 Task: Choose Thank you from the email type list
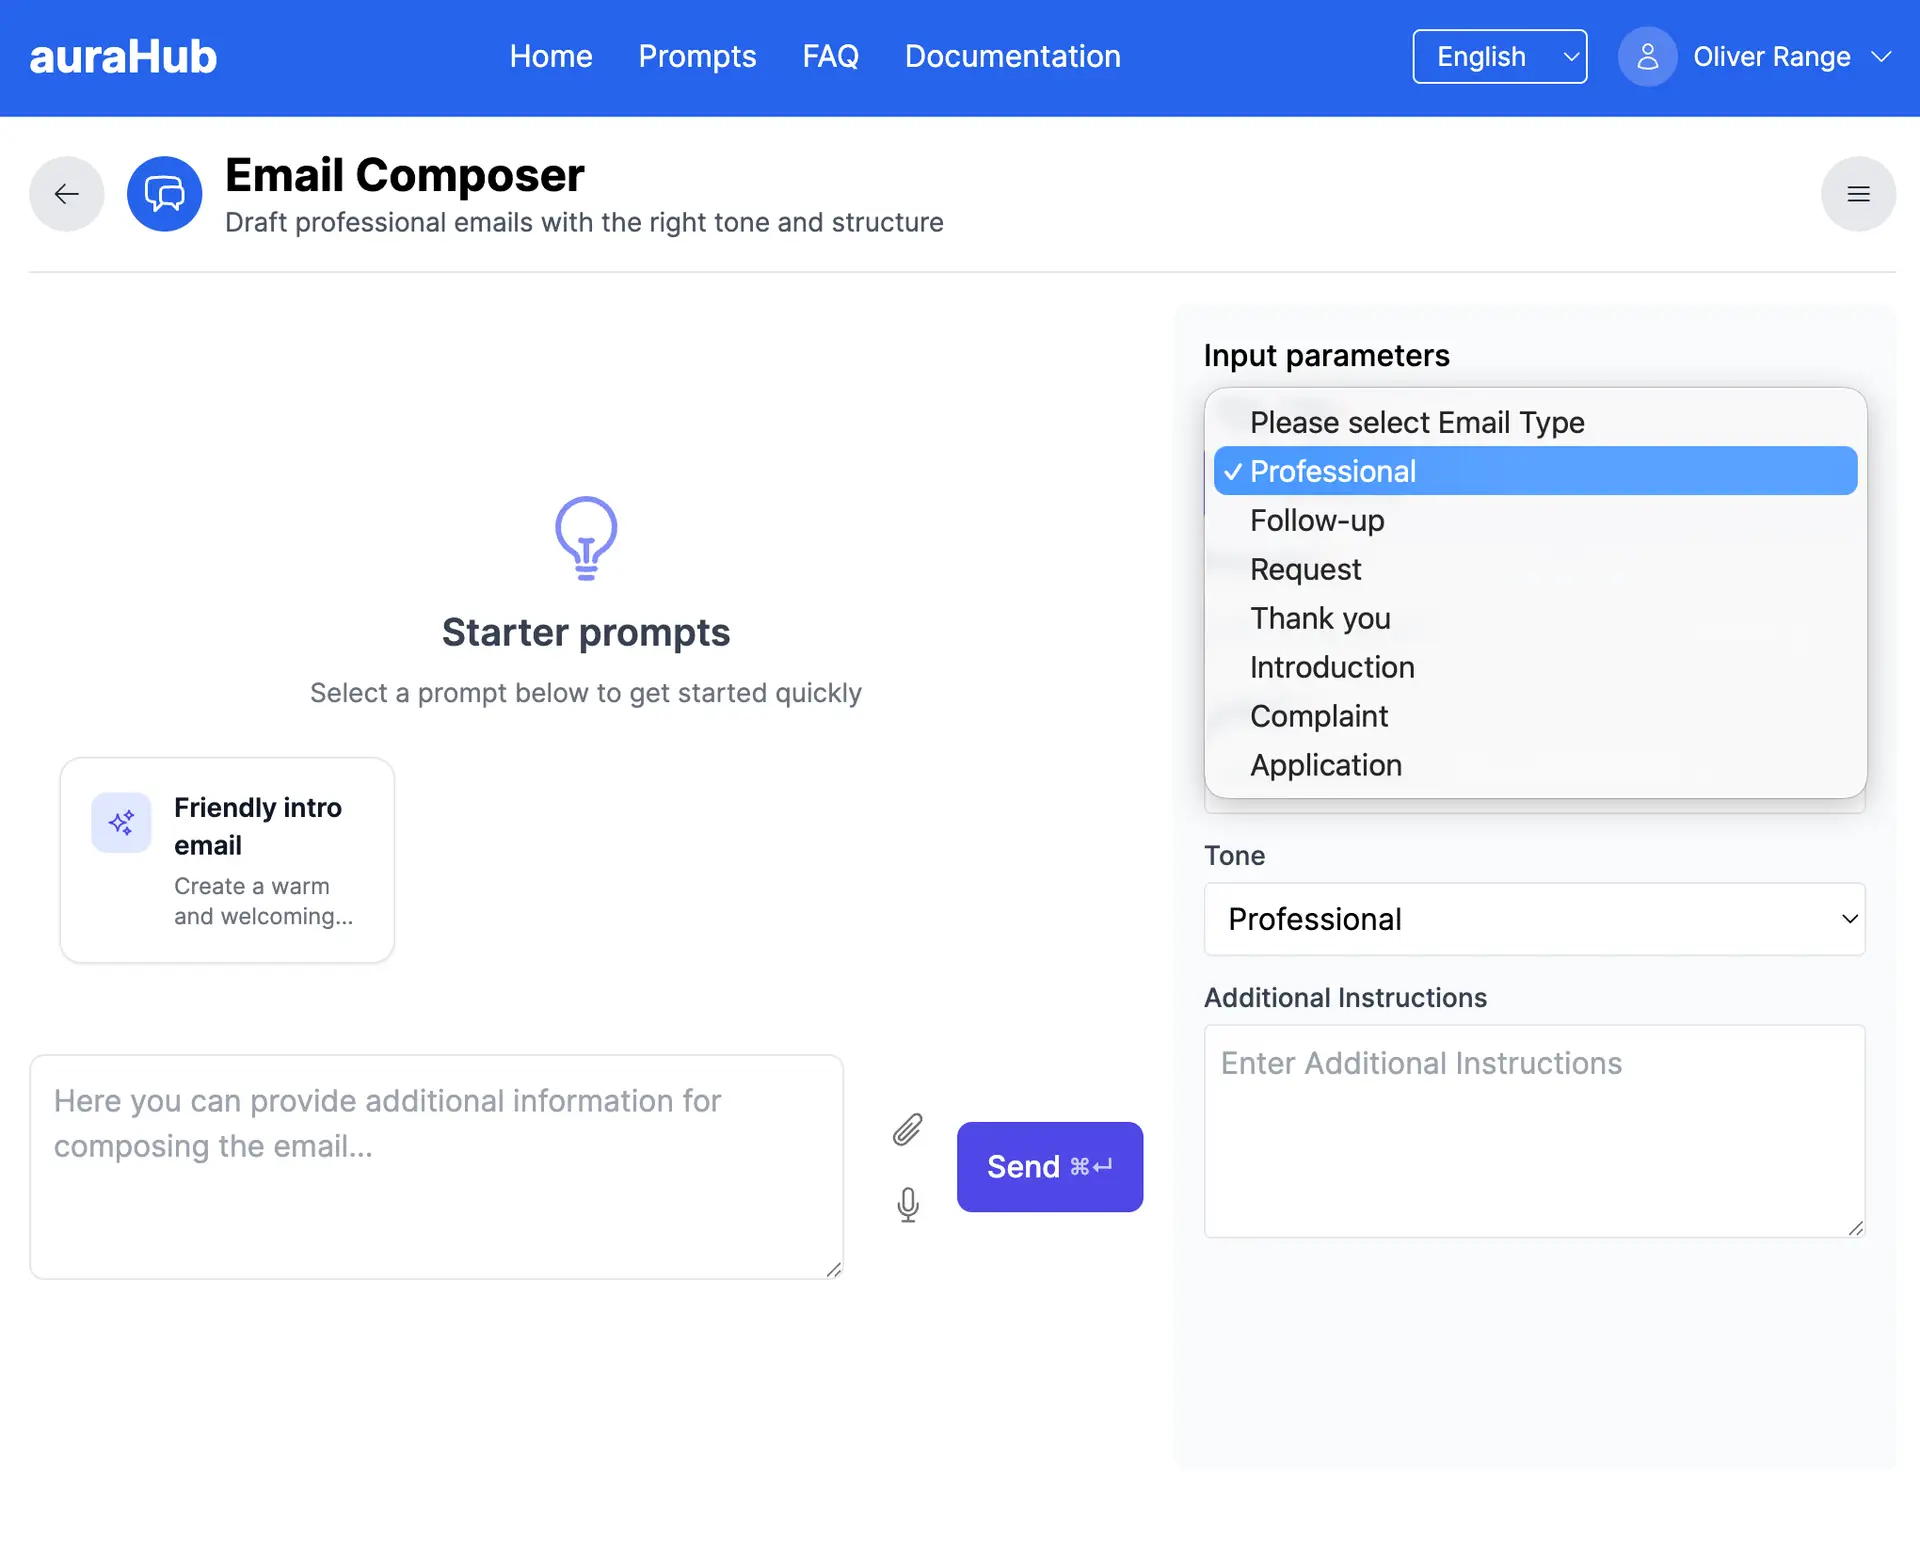click(x=1320, y=618)
